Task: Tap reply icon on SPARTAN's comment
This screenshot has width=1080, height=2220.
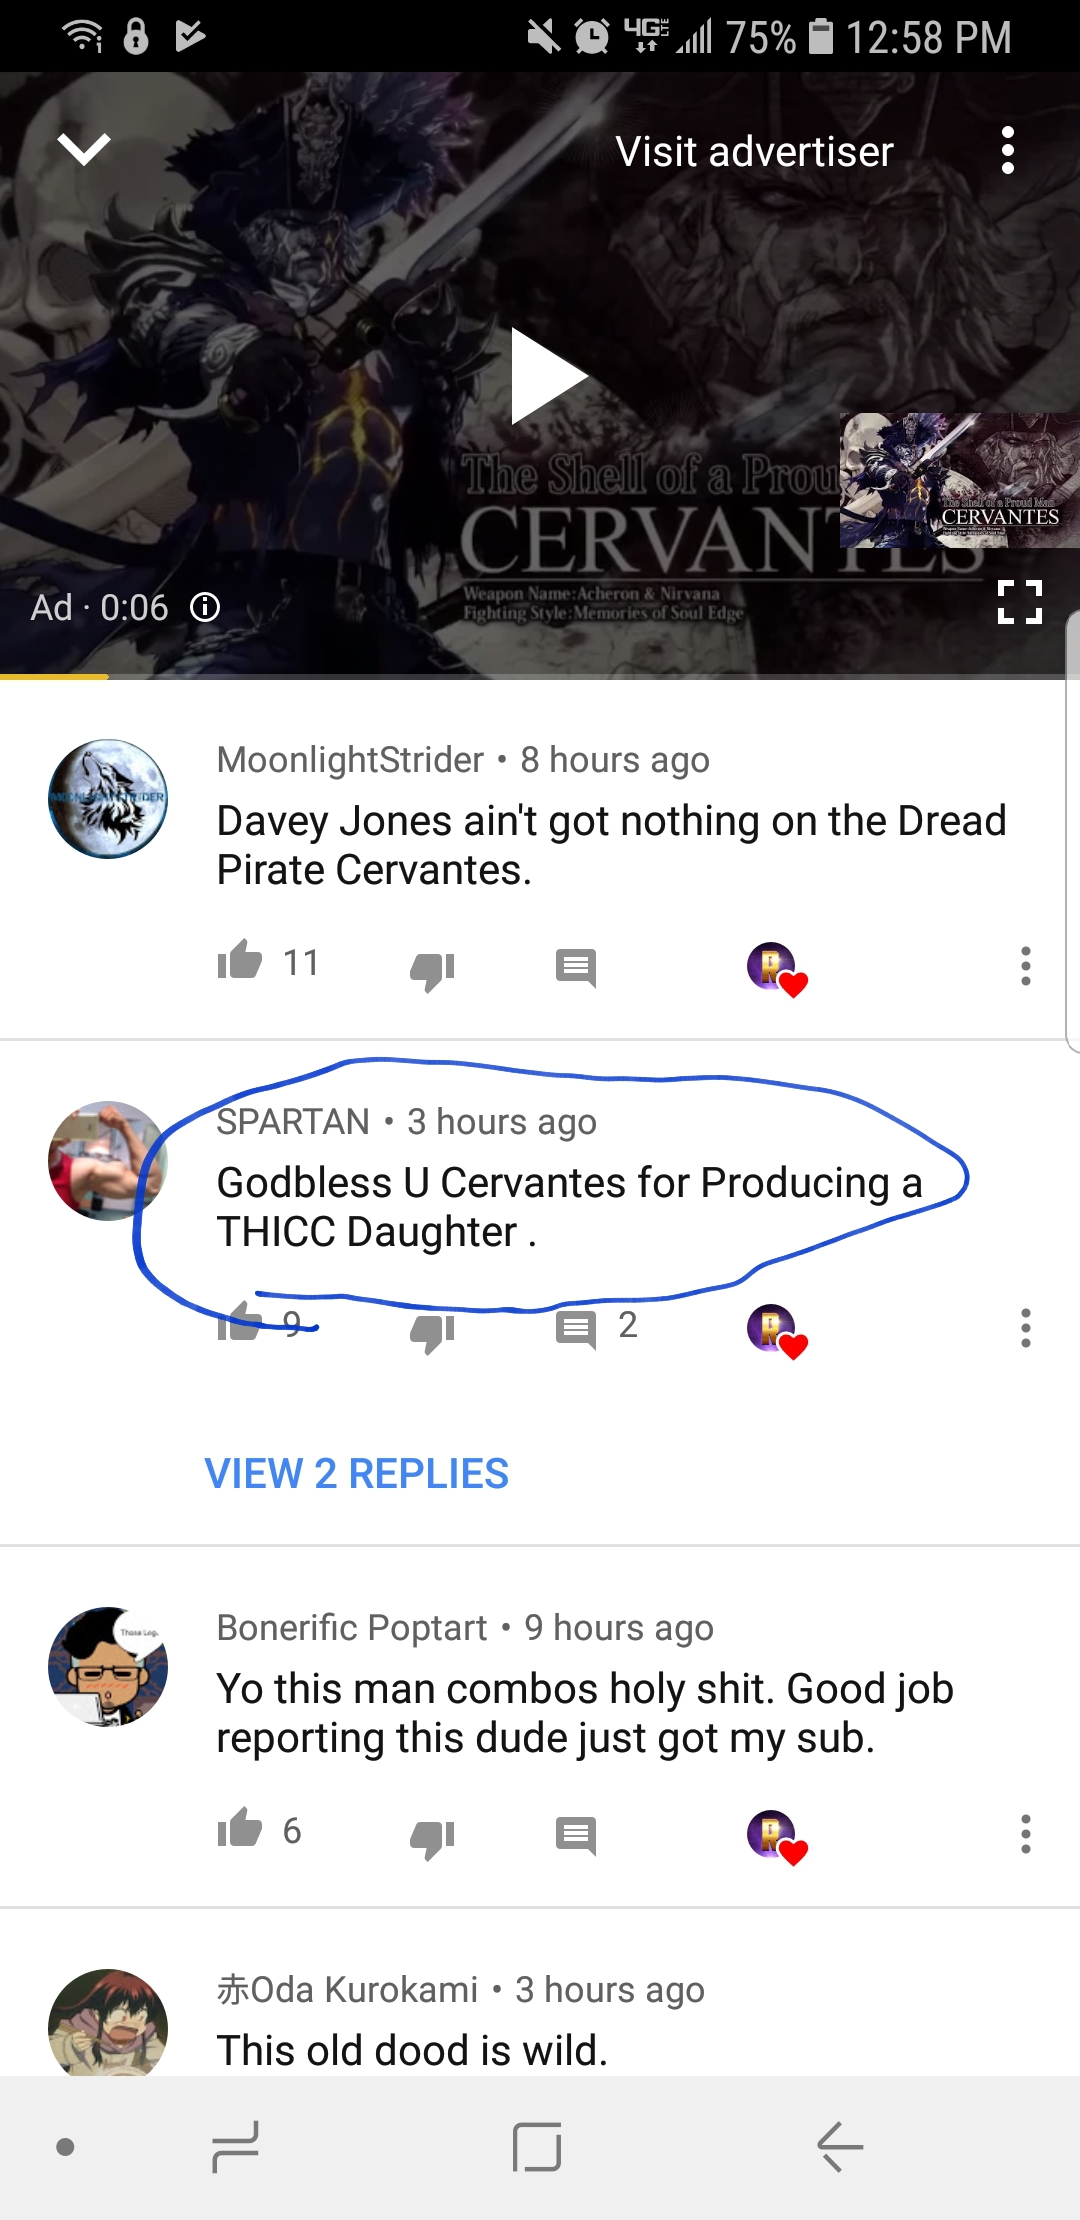Action: click(576, 1330)
